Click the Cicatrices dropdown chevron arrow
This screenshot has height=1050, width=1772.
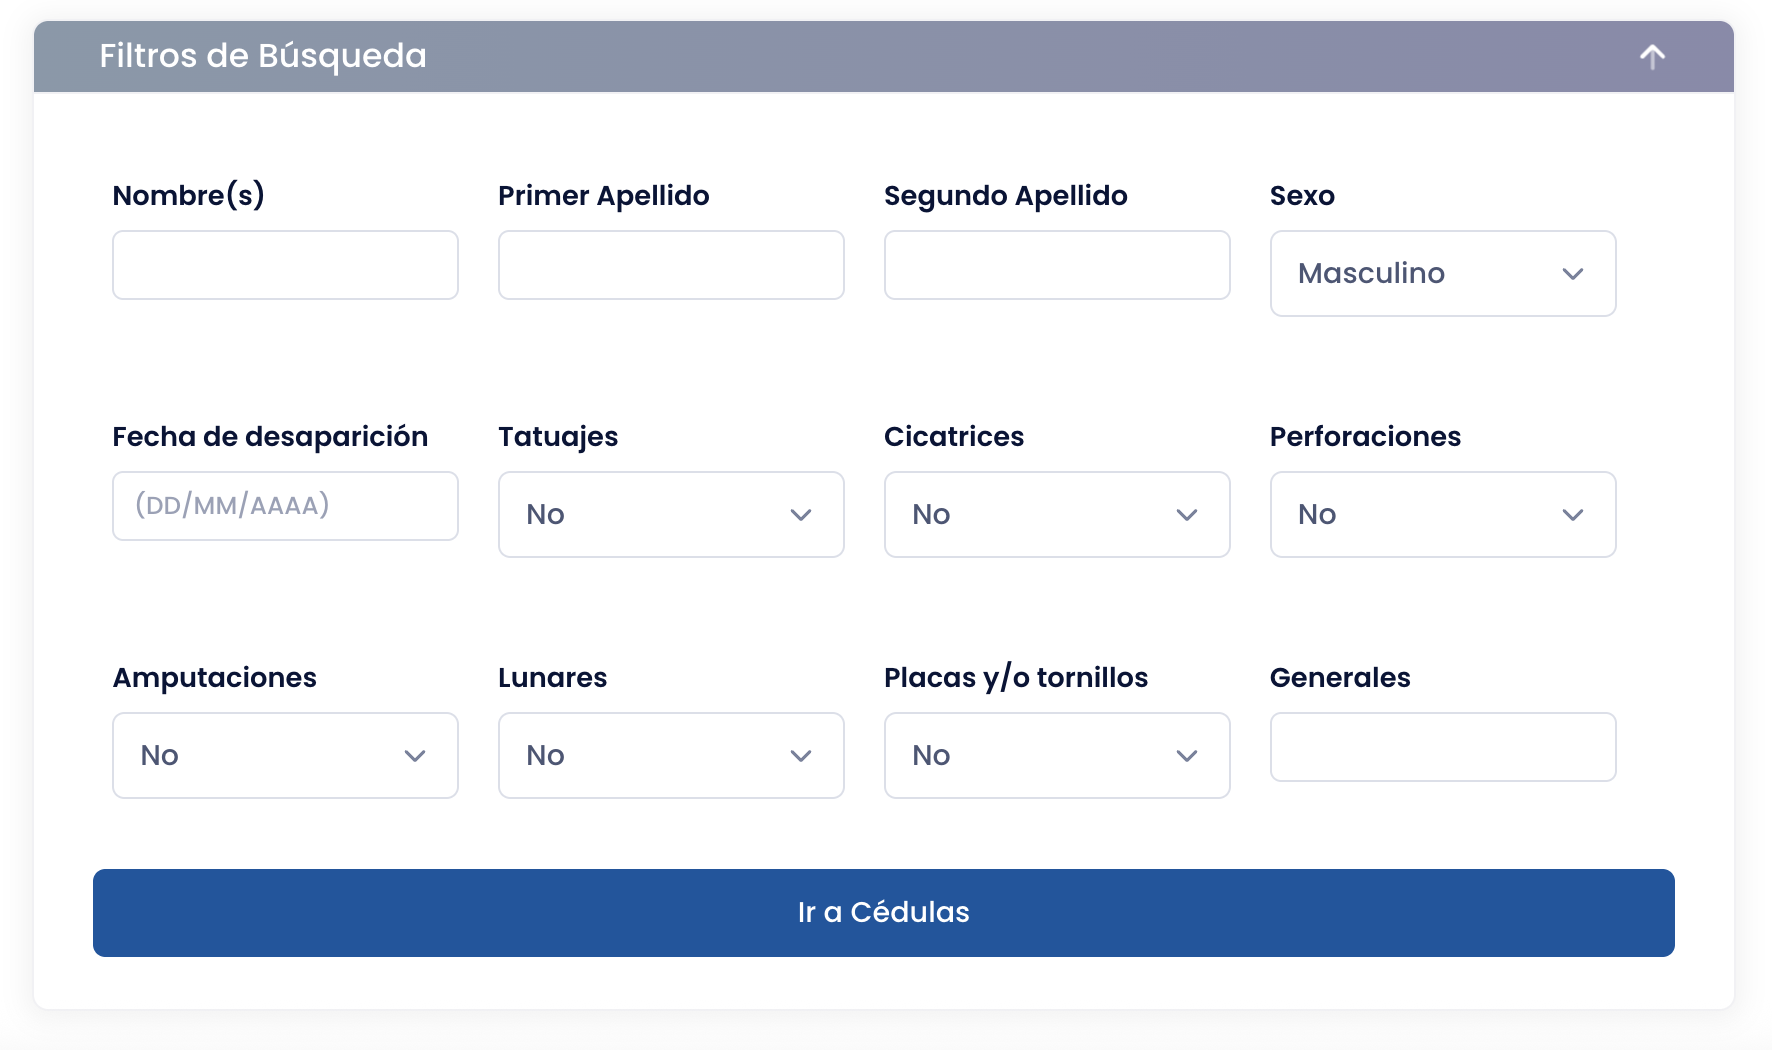1186,515
